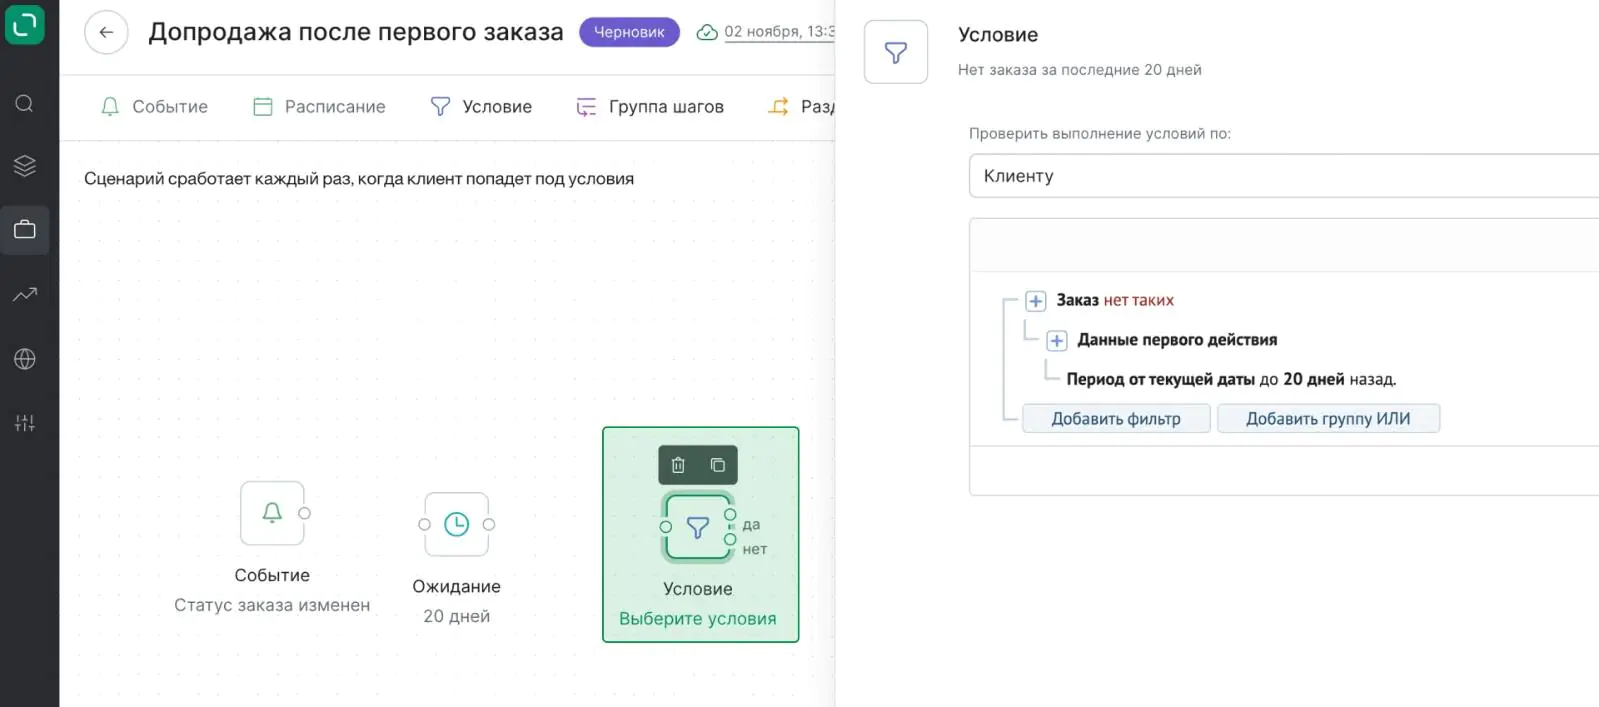Viewport: 1599px width, 707px height.
Task: Add a Событие step from toolbar
Action: click(x=154, y=107)
